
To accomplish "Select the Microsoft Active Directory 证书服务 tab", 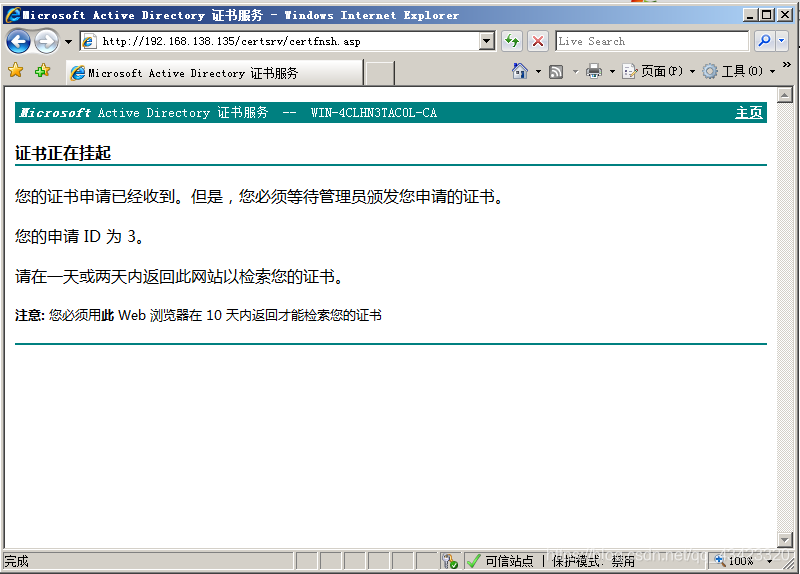I will (x=214, y=73).
